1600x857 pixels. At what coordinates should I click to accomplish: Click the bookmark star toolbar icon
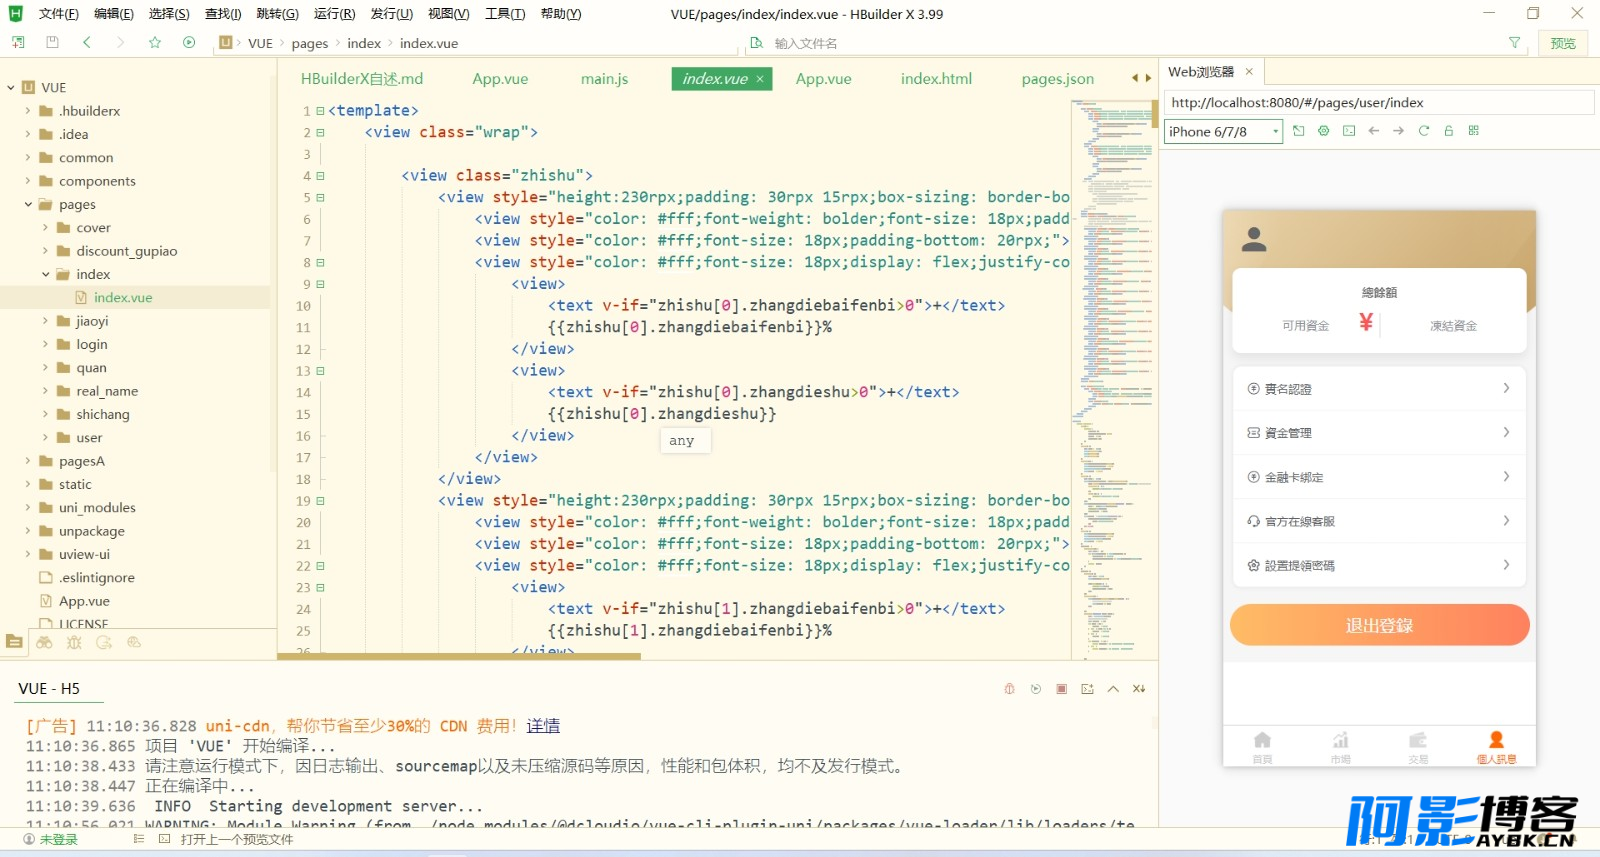(x=155, y=42)
